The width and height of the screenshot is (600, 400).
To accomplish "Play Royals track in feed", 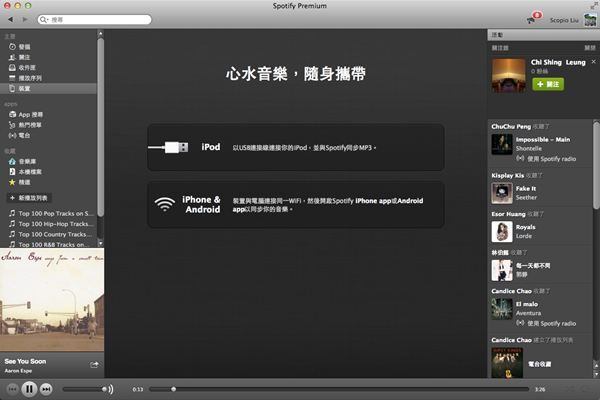I will 525,227.
